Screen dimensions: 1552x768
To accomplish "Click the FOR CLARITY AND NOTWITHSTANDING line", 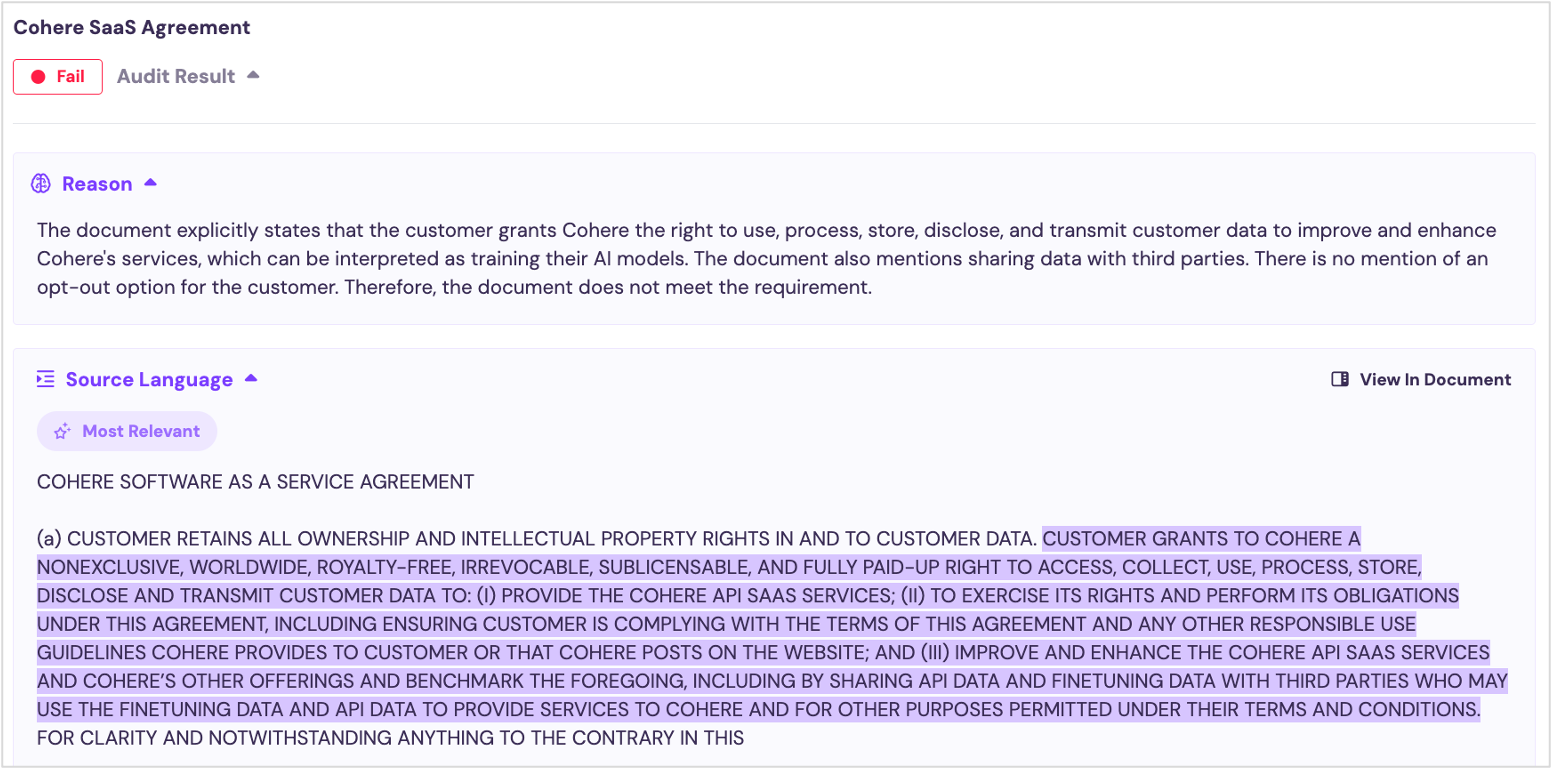I will (390, 739).
